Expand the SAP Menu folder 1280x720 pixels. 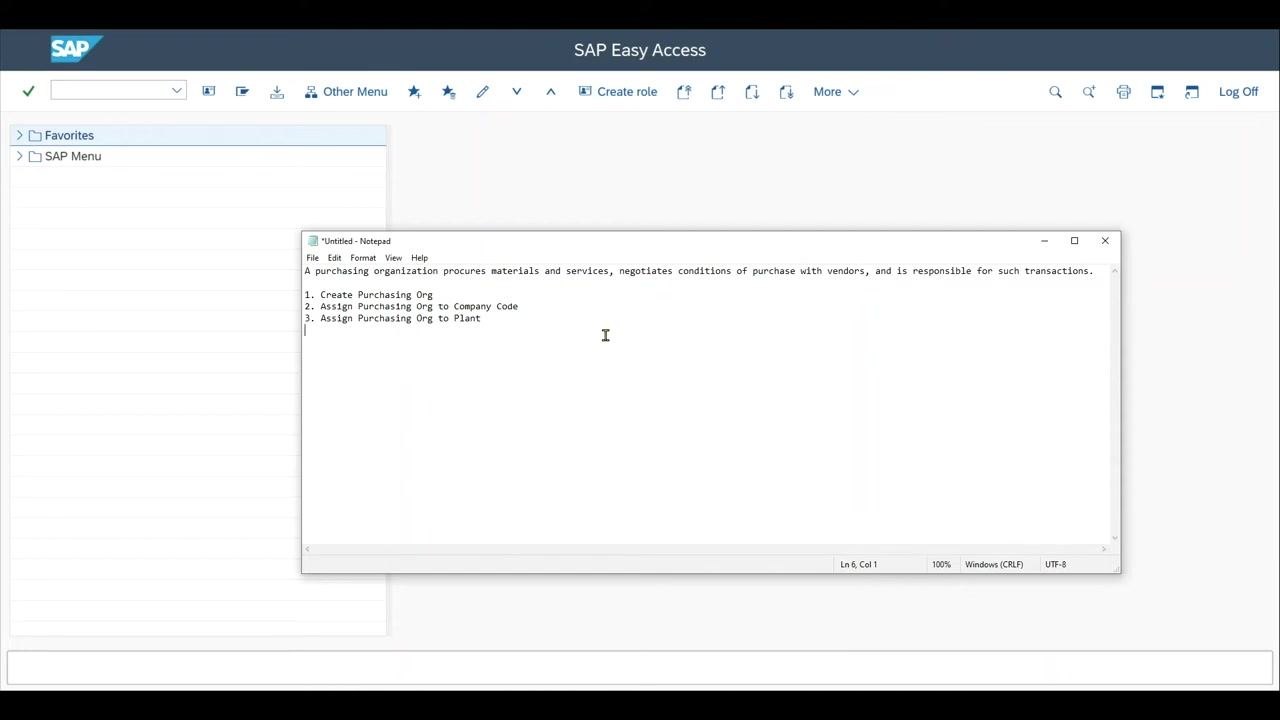pos(19,156)
